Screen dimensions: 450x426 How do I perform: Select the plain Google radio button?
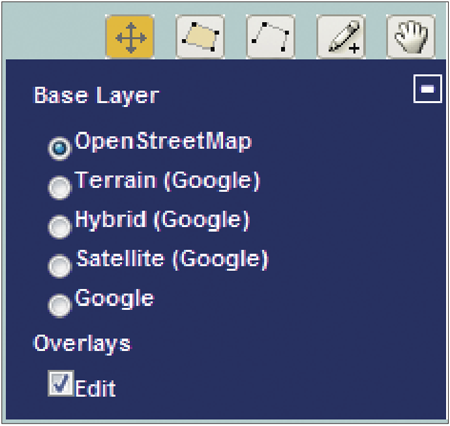[59, 305]
